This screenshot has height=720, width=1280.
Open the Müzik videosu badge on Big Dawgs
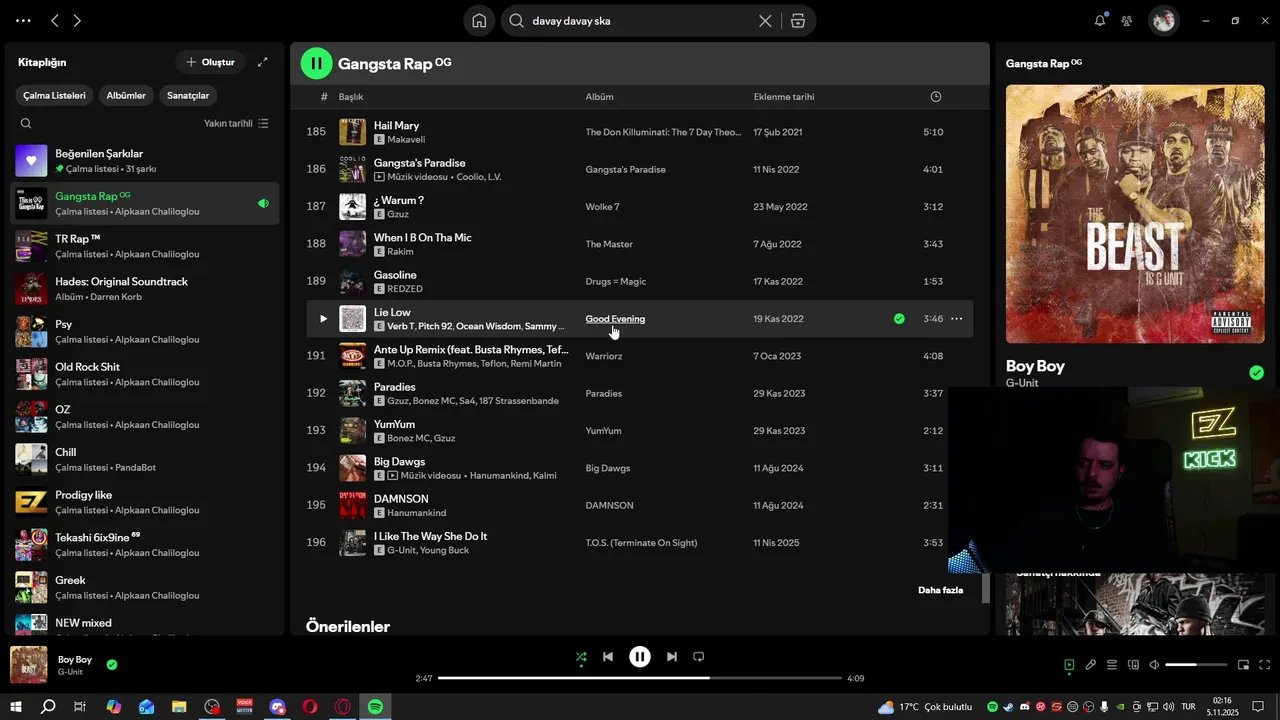425,476
